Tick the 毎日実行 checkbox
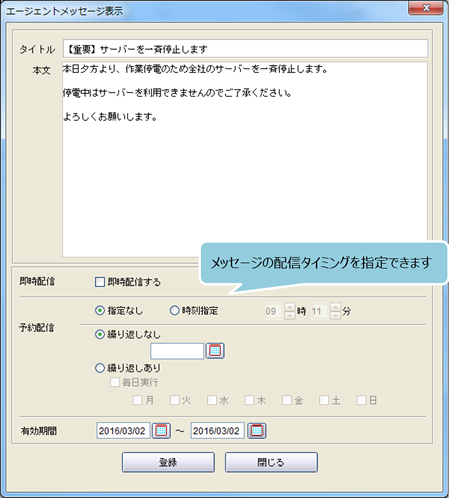The image size is (450, 498). coord(115,382)
